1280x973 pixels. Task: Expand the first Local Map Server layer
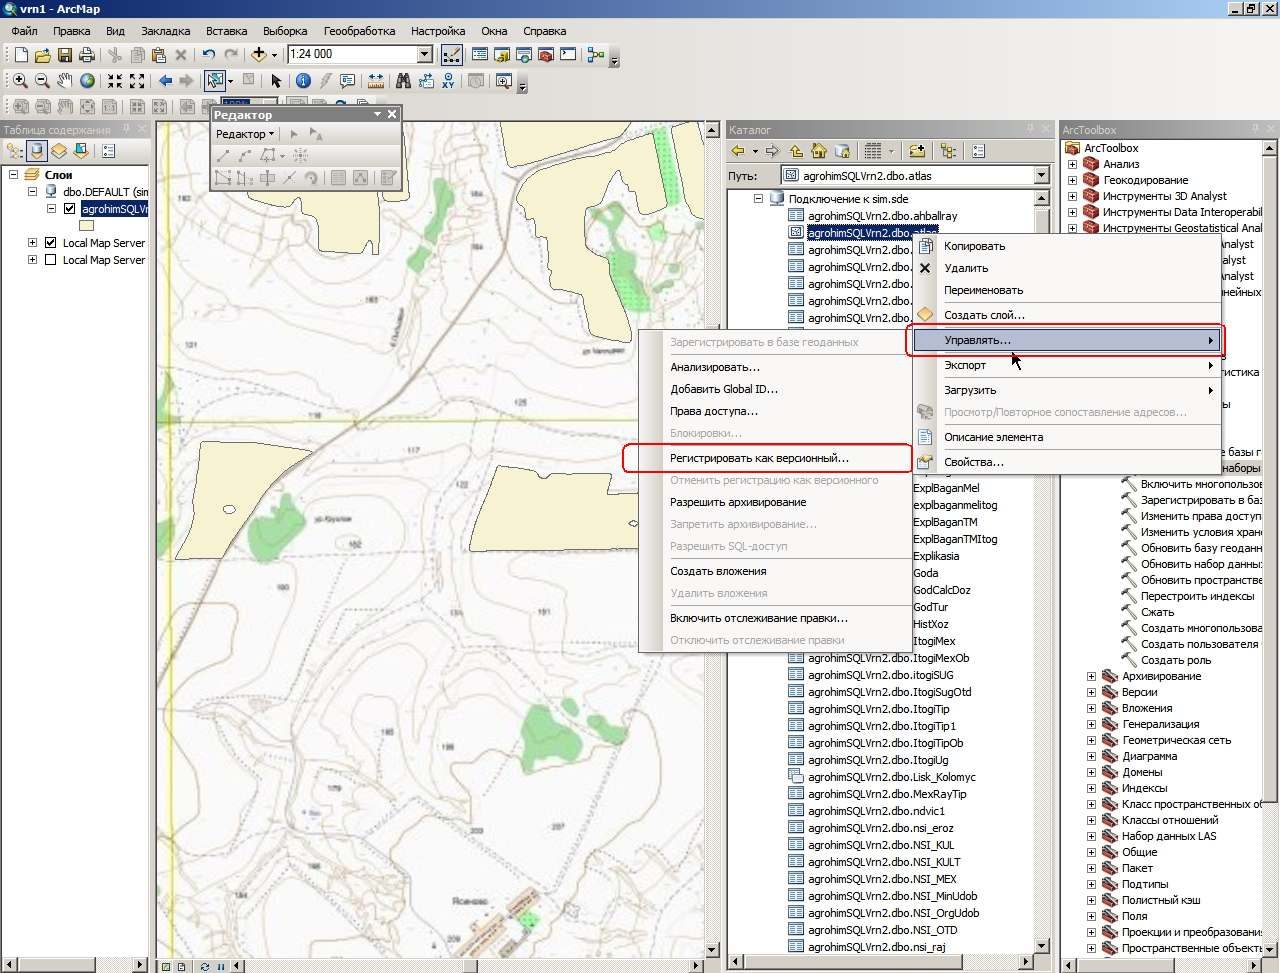32,243
